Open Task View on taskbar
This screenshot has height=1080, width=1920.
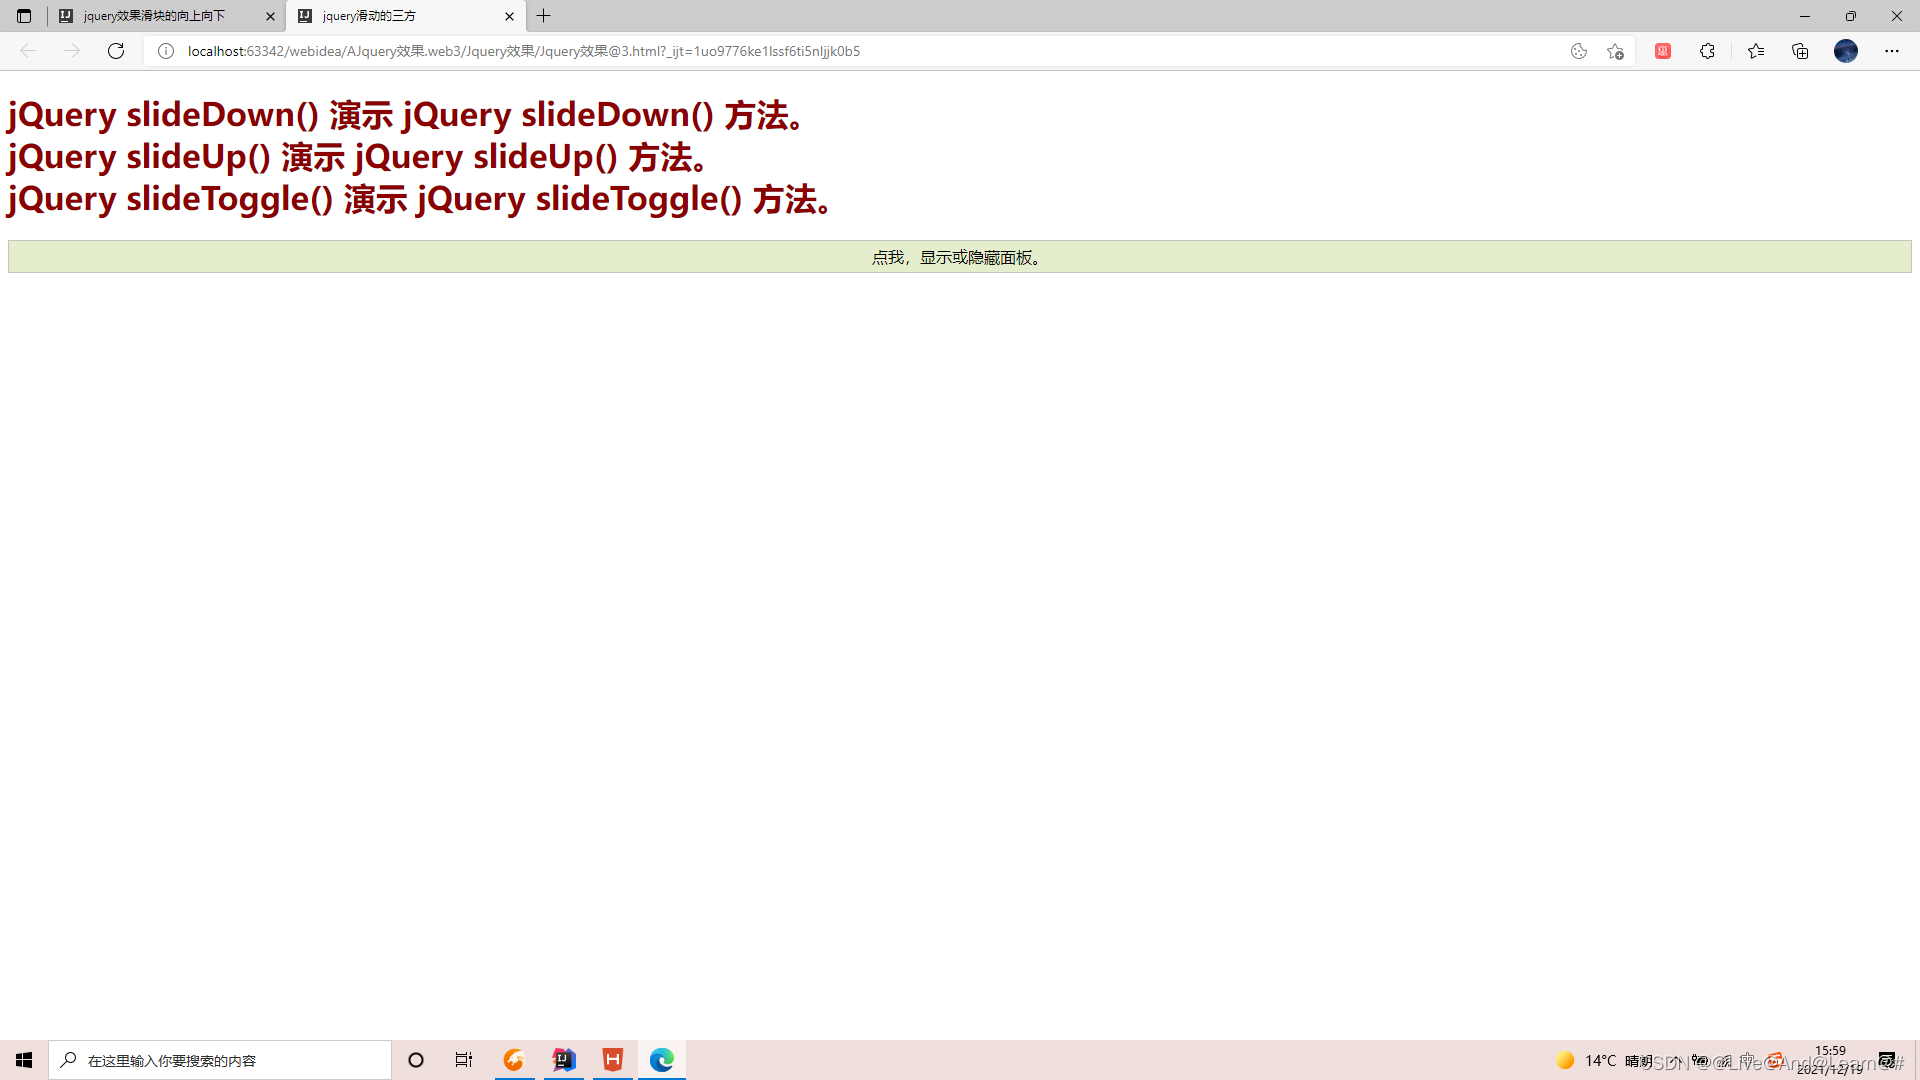click(x=464, y=1060)
